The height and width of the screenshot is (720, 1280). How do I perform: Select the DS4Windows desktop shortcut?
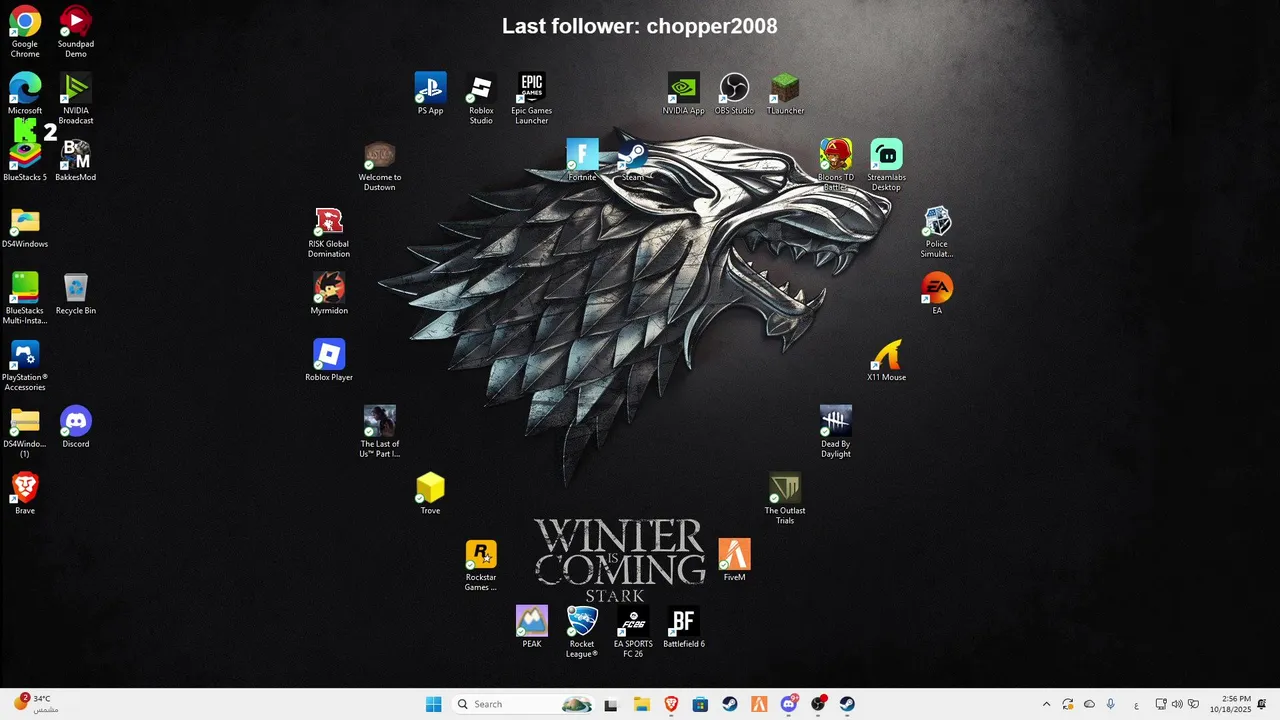[25, 227]
